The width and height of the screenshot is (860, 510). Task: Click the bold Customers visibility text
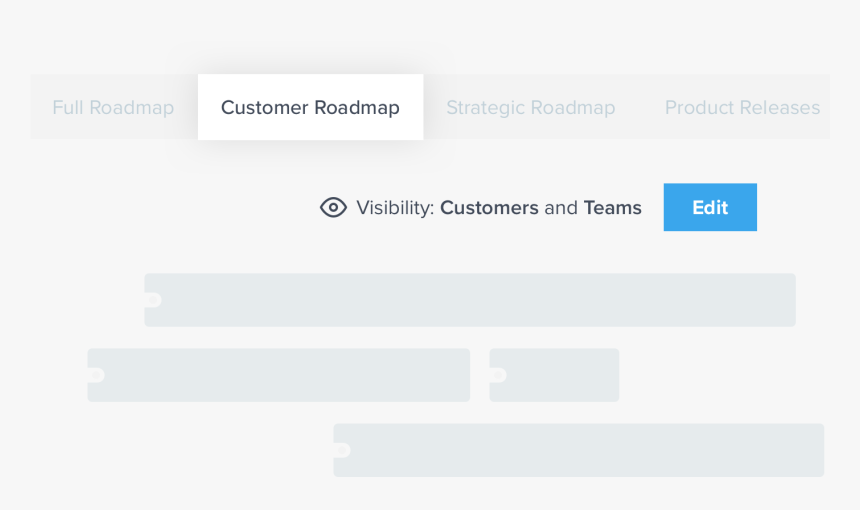(x=489, y=208)
